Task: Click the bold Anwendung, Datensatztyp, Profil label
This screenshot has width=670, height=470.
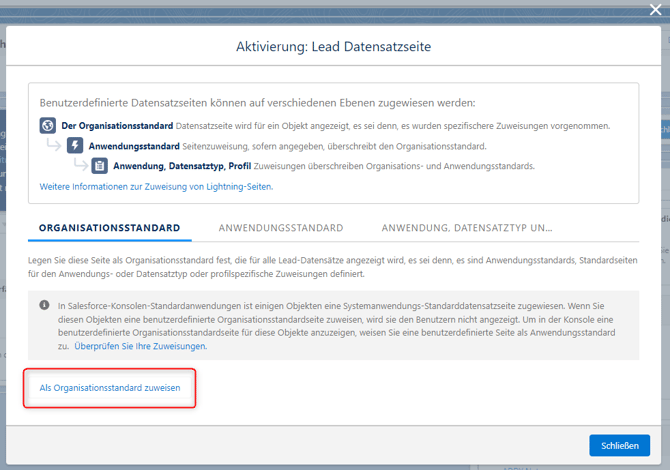Action: (x=182, y=166)
